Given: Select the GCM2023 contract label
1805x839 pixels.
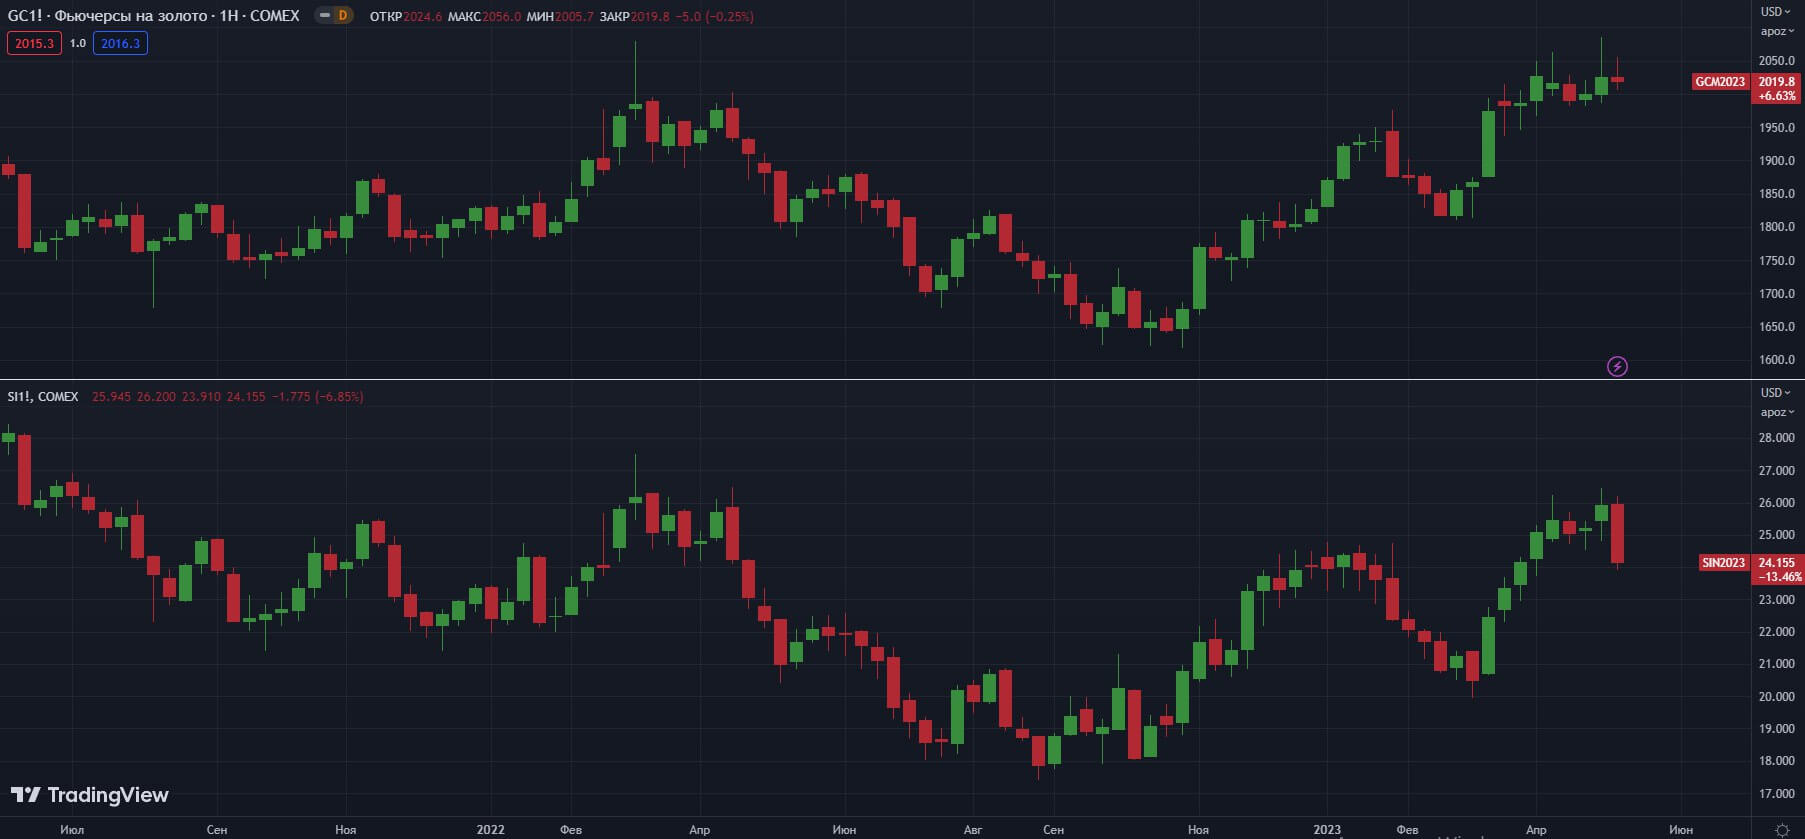Looking at the screenshot, I should (1720, 82).
